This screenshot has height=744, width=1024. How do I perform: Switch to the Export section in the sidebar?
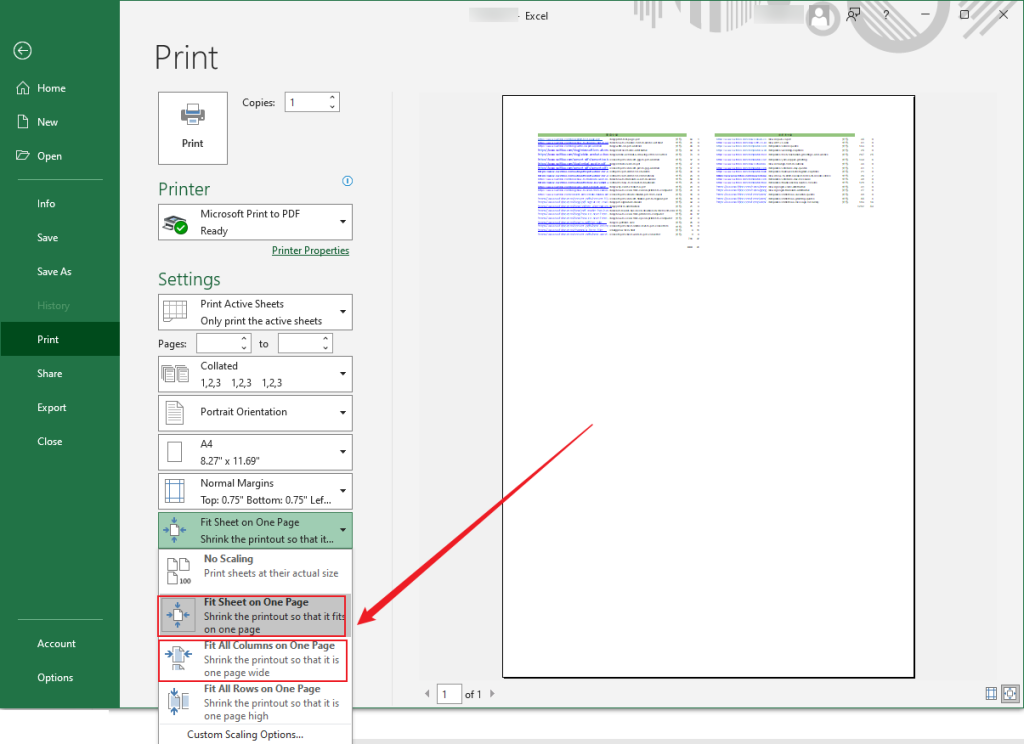[x=50, y=407]
